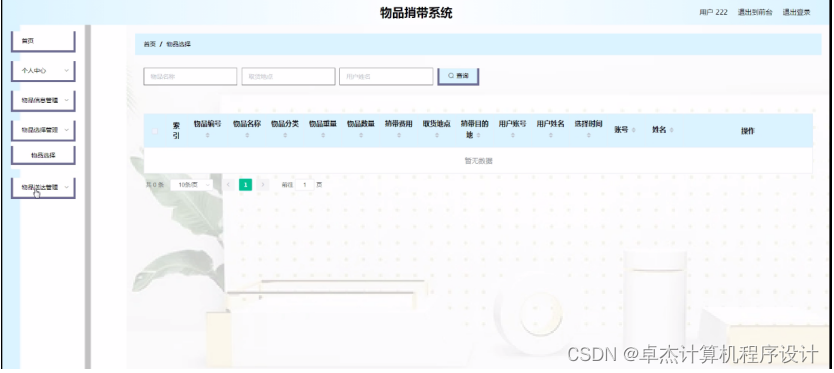Click sort arrows beside 捎带目的地 header

pos(478,136)
